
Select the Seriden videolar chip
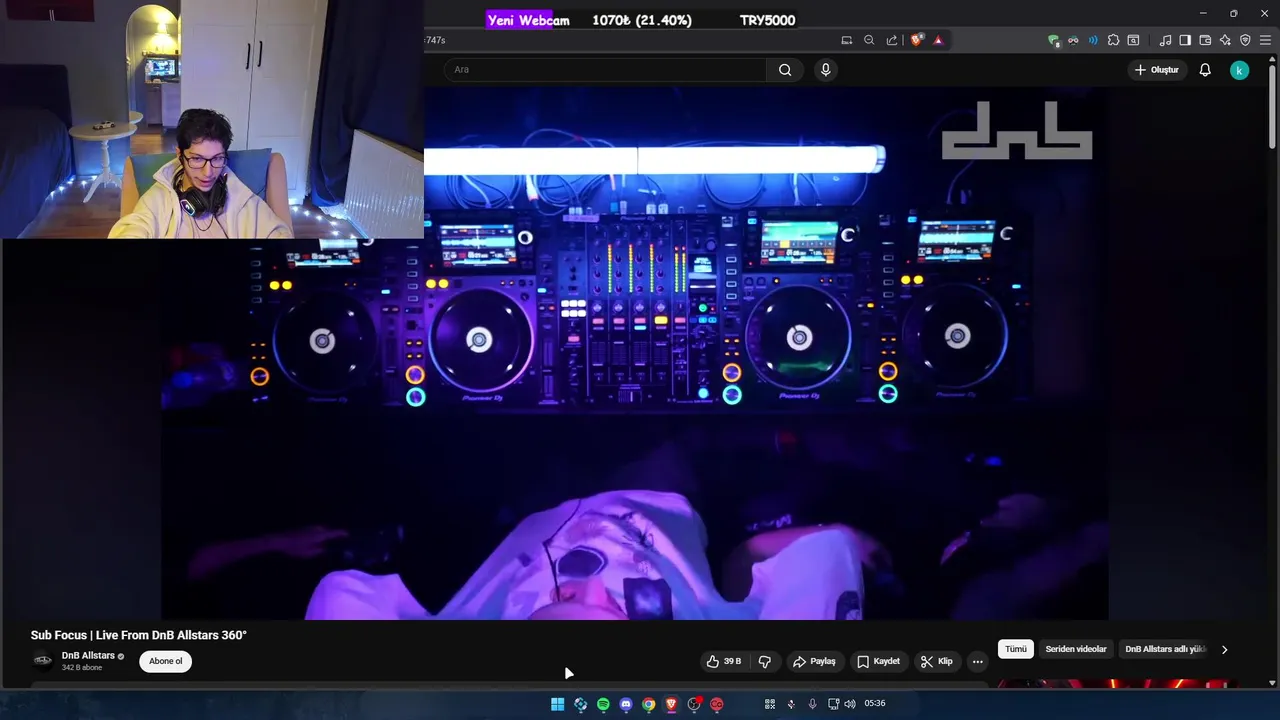tap(1076, 649)
